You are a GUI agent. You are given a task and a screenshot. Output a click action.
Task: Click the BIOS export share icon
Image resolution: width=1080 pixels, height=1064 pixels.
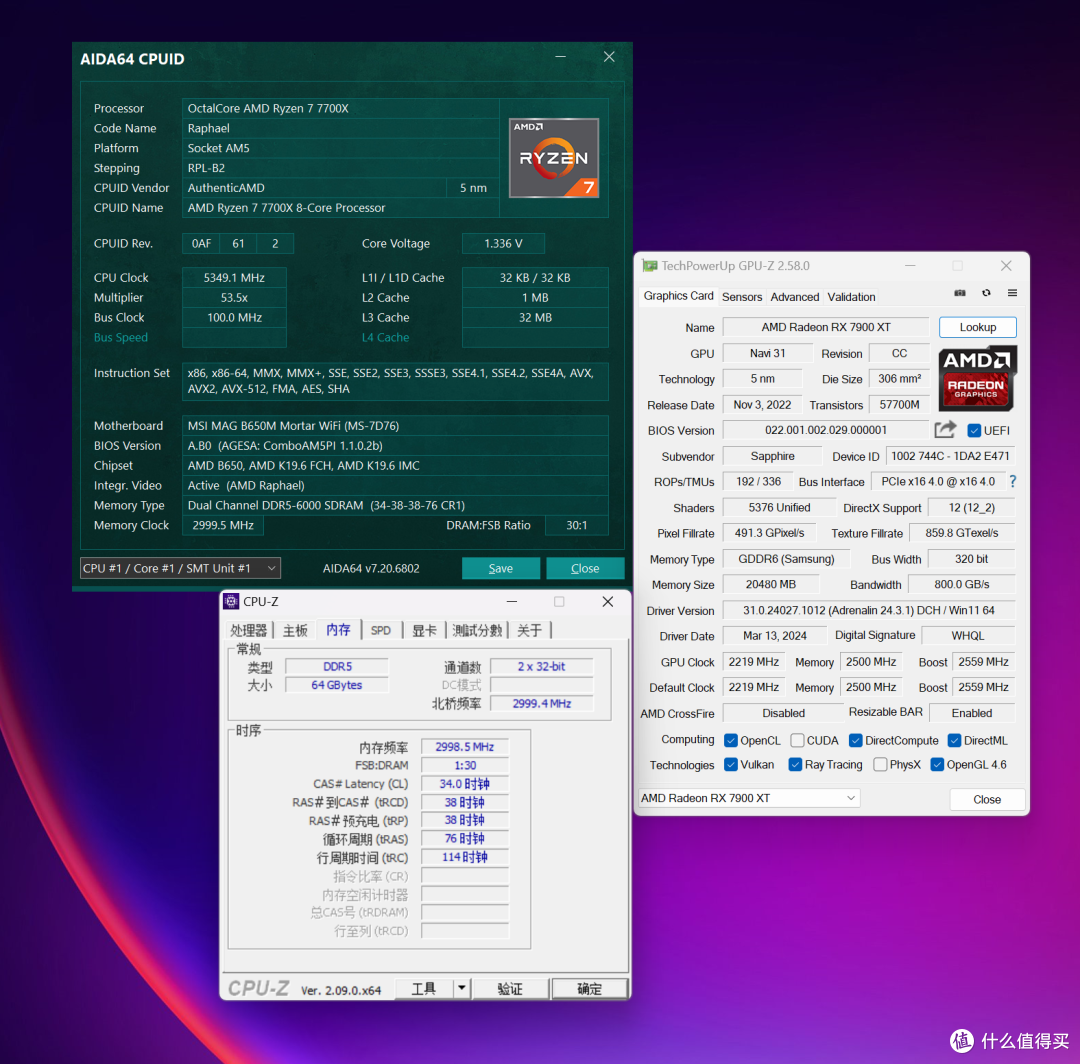945,430
